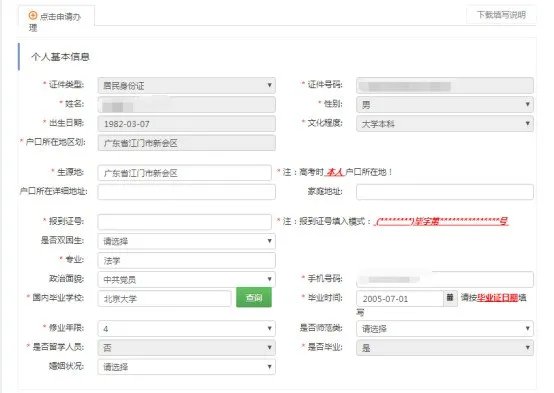
Task: Click the red 毕业证日期 link text
Action: click(x=497, y=298)
